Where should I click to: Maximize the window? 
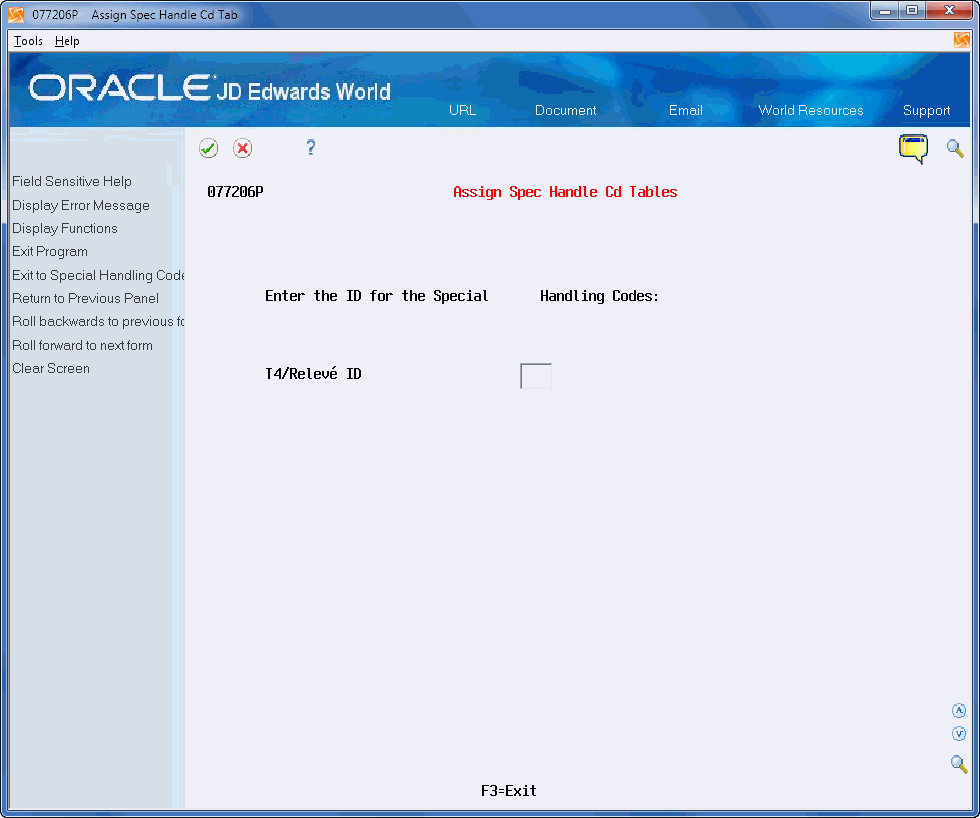point(912,11)
